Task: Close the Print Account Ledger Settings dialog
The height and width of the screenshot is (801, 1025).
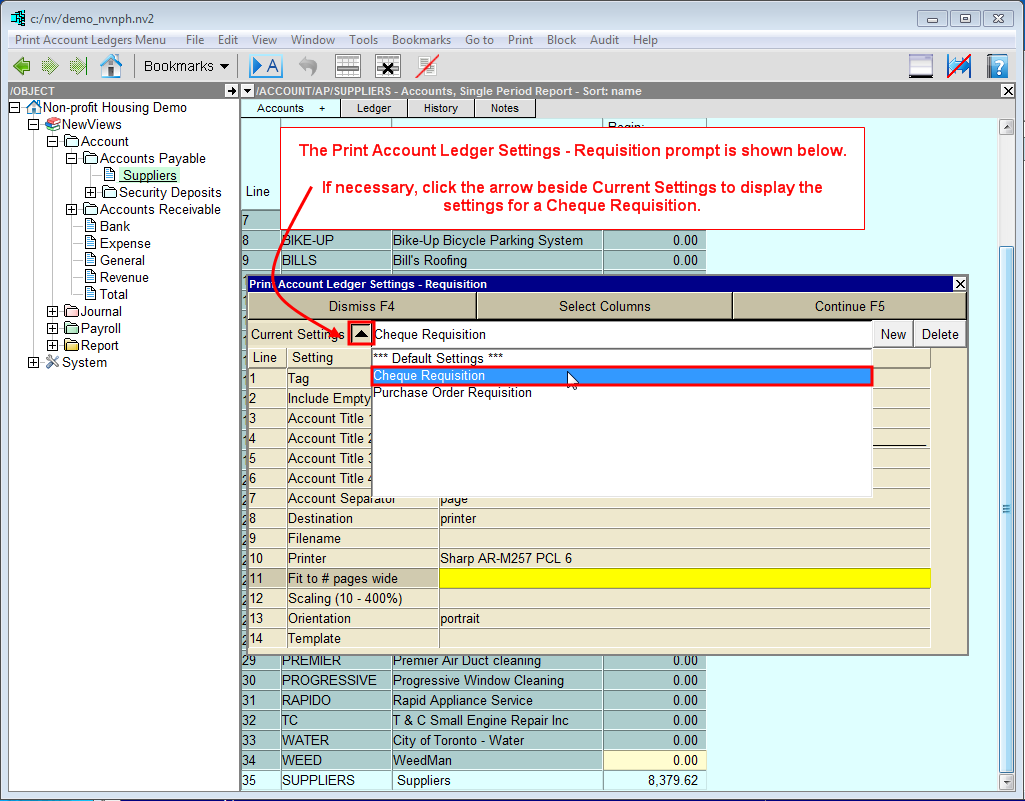Action: point(960,284)
